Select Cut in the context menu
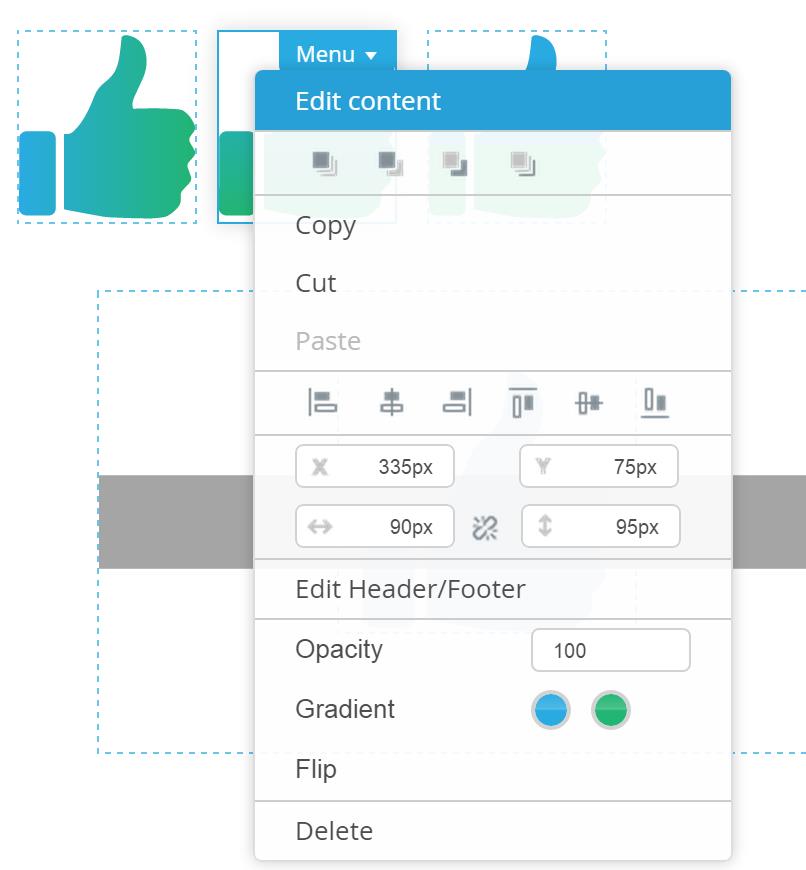 point(316,284)
